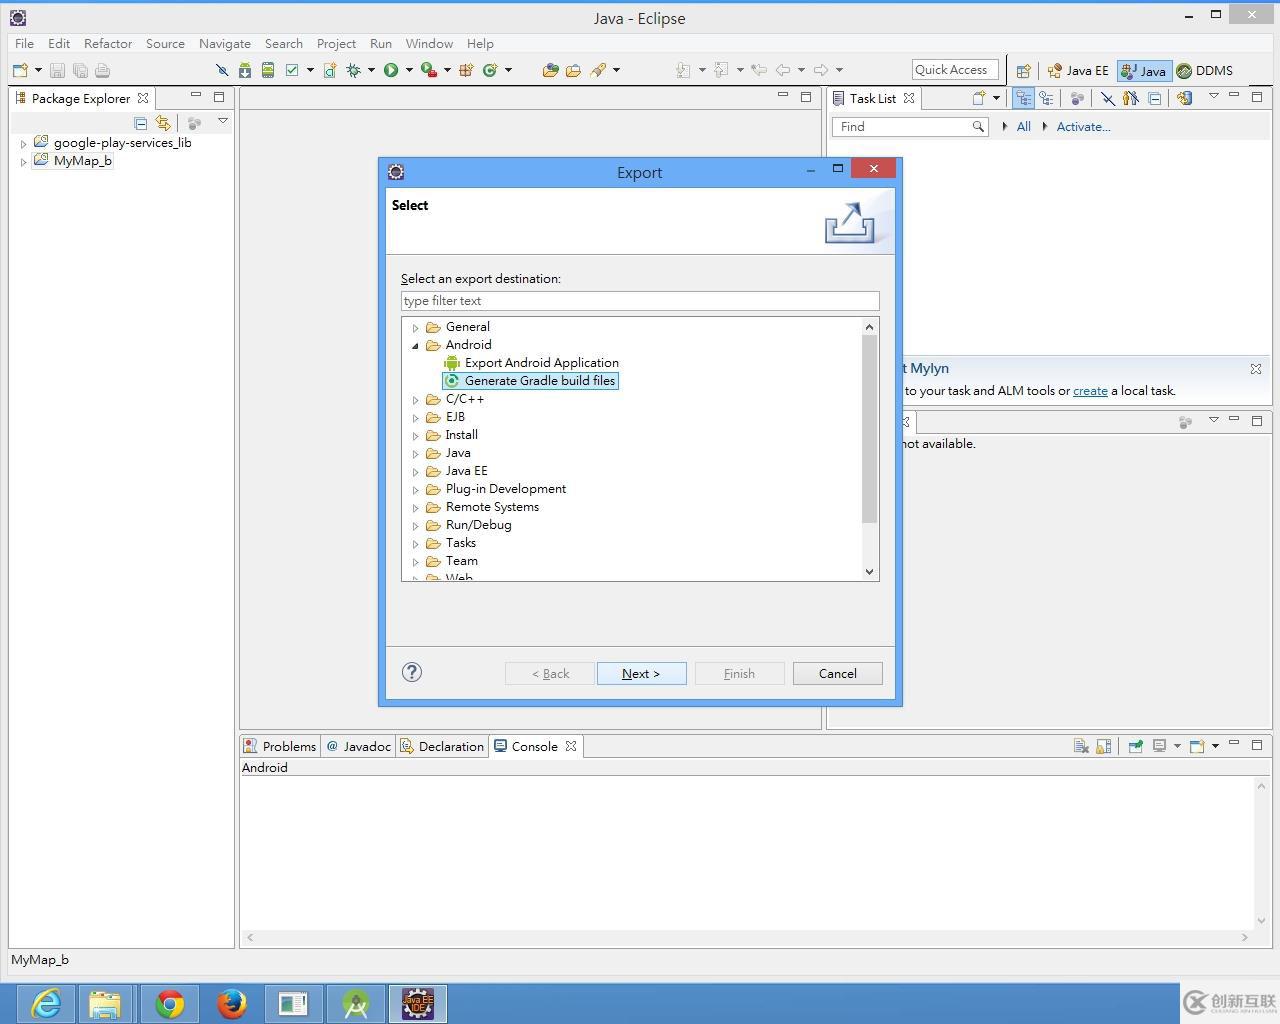Expand the google-play-services_lib project

[23, 143]
